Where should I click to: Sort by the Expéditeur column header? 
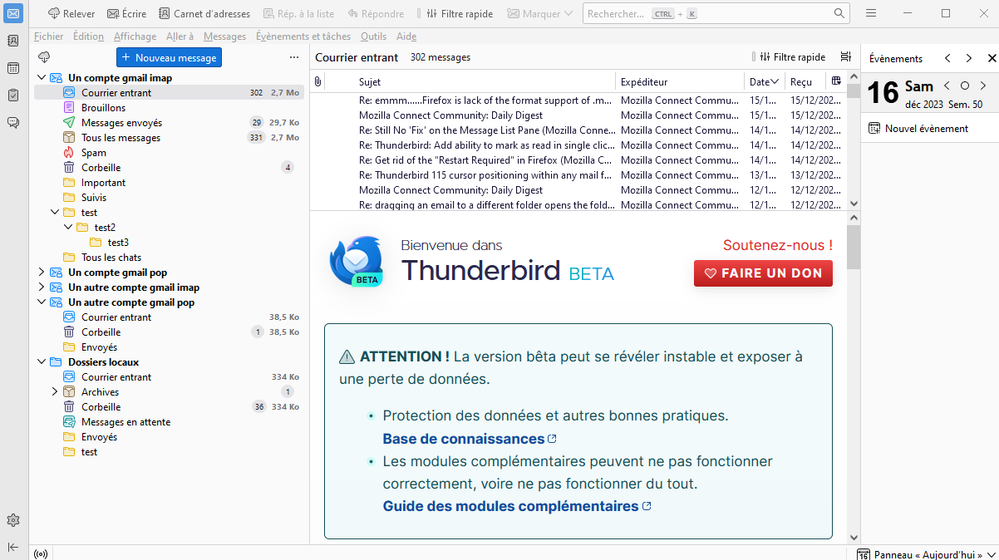[679, 82]
